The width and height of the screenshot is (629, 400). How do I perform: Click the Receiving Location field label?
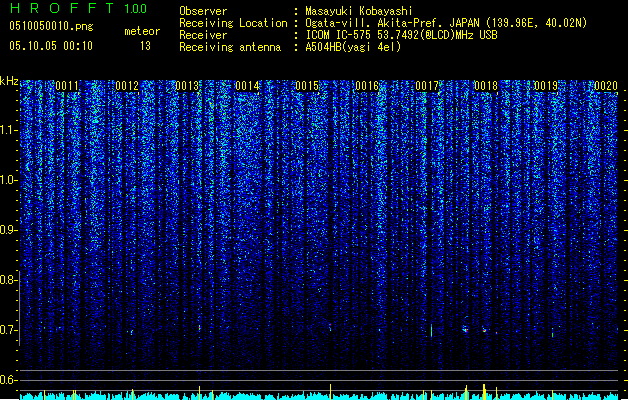pyautogui.click(x=233, y=23)
